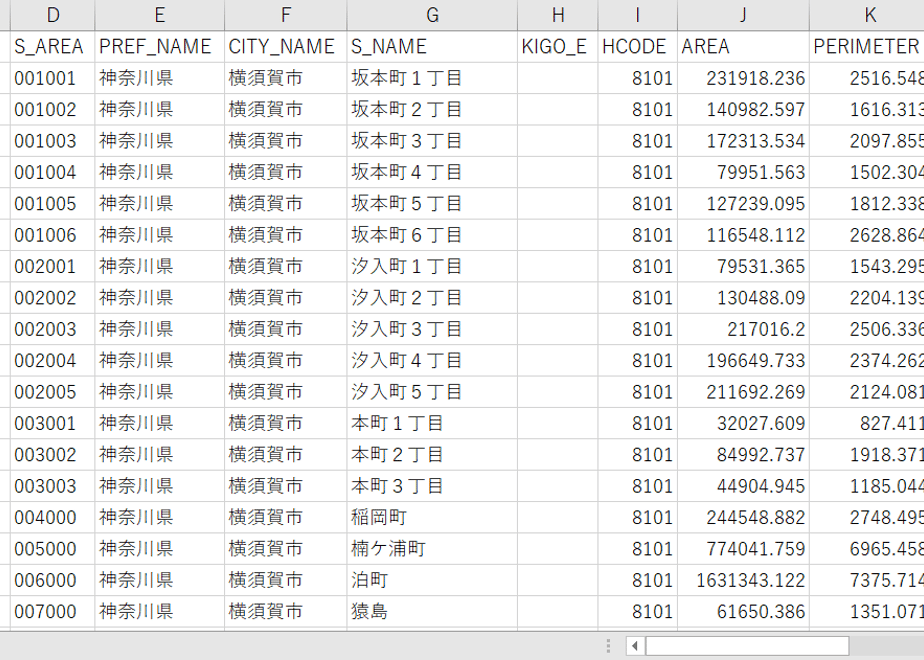Image resolution: width=924 pixels, height=660 pixels.
Task: Click HCODE 8101 in 猿島 row
Action: [638, 612]
